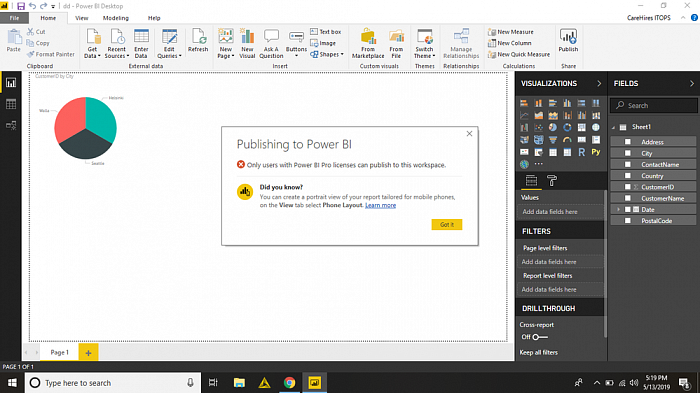The height and width of the screenshot is (393, 700).
Task: Switch to the View ribbon tab
Action: [x=82, y=18]
